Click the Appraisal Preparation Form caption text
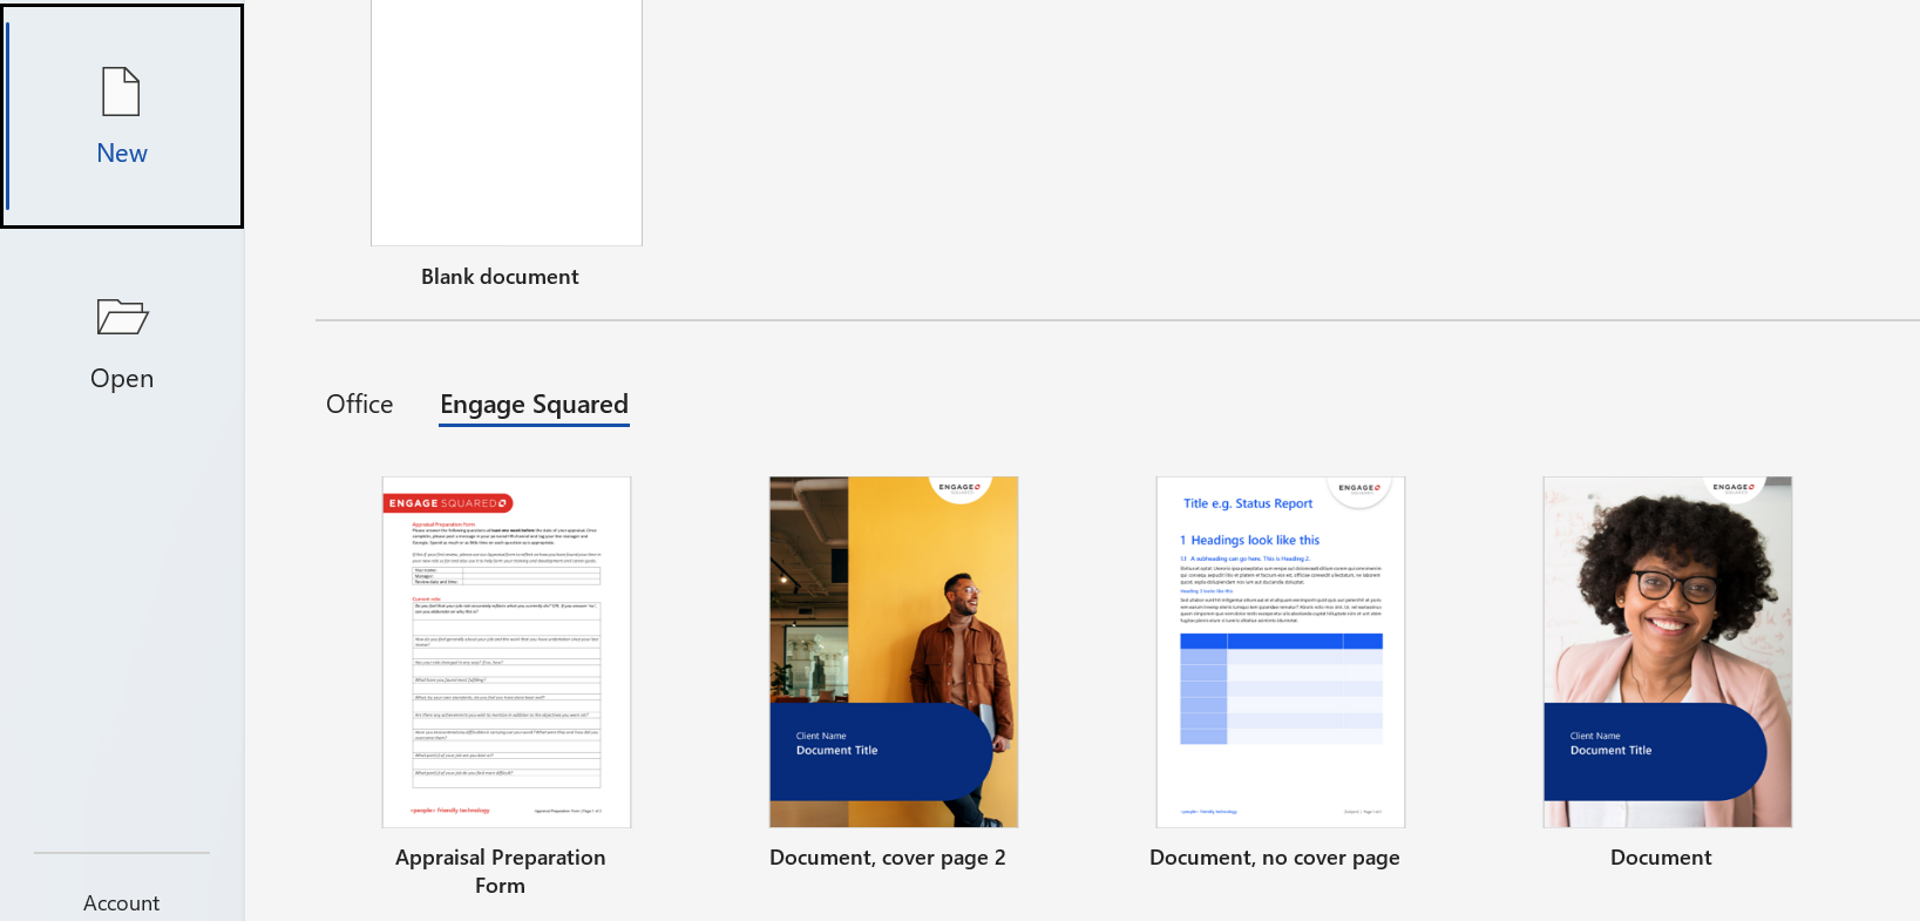1920x921 pixels. [500, 871]
